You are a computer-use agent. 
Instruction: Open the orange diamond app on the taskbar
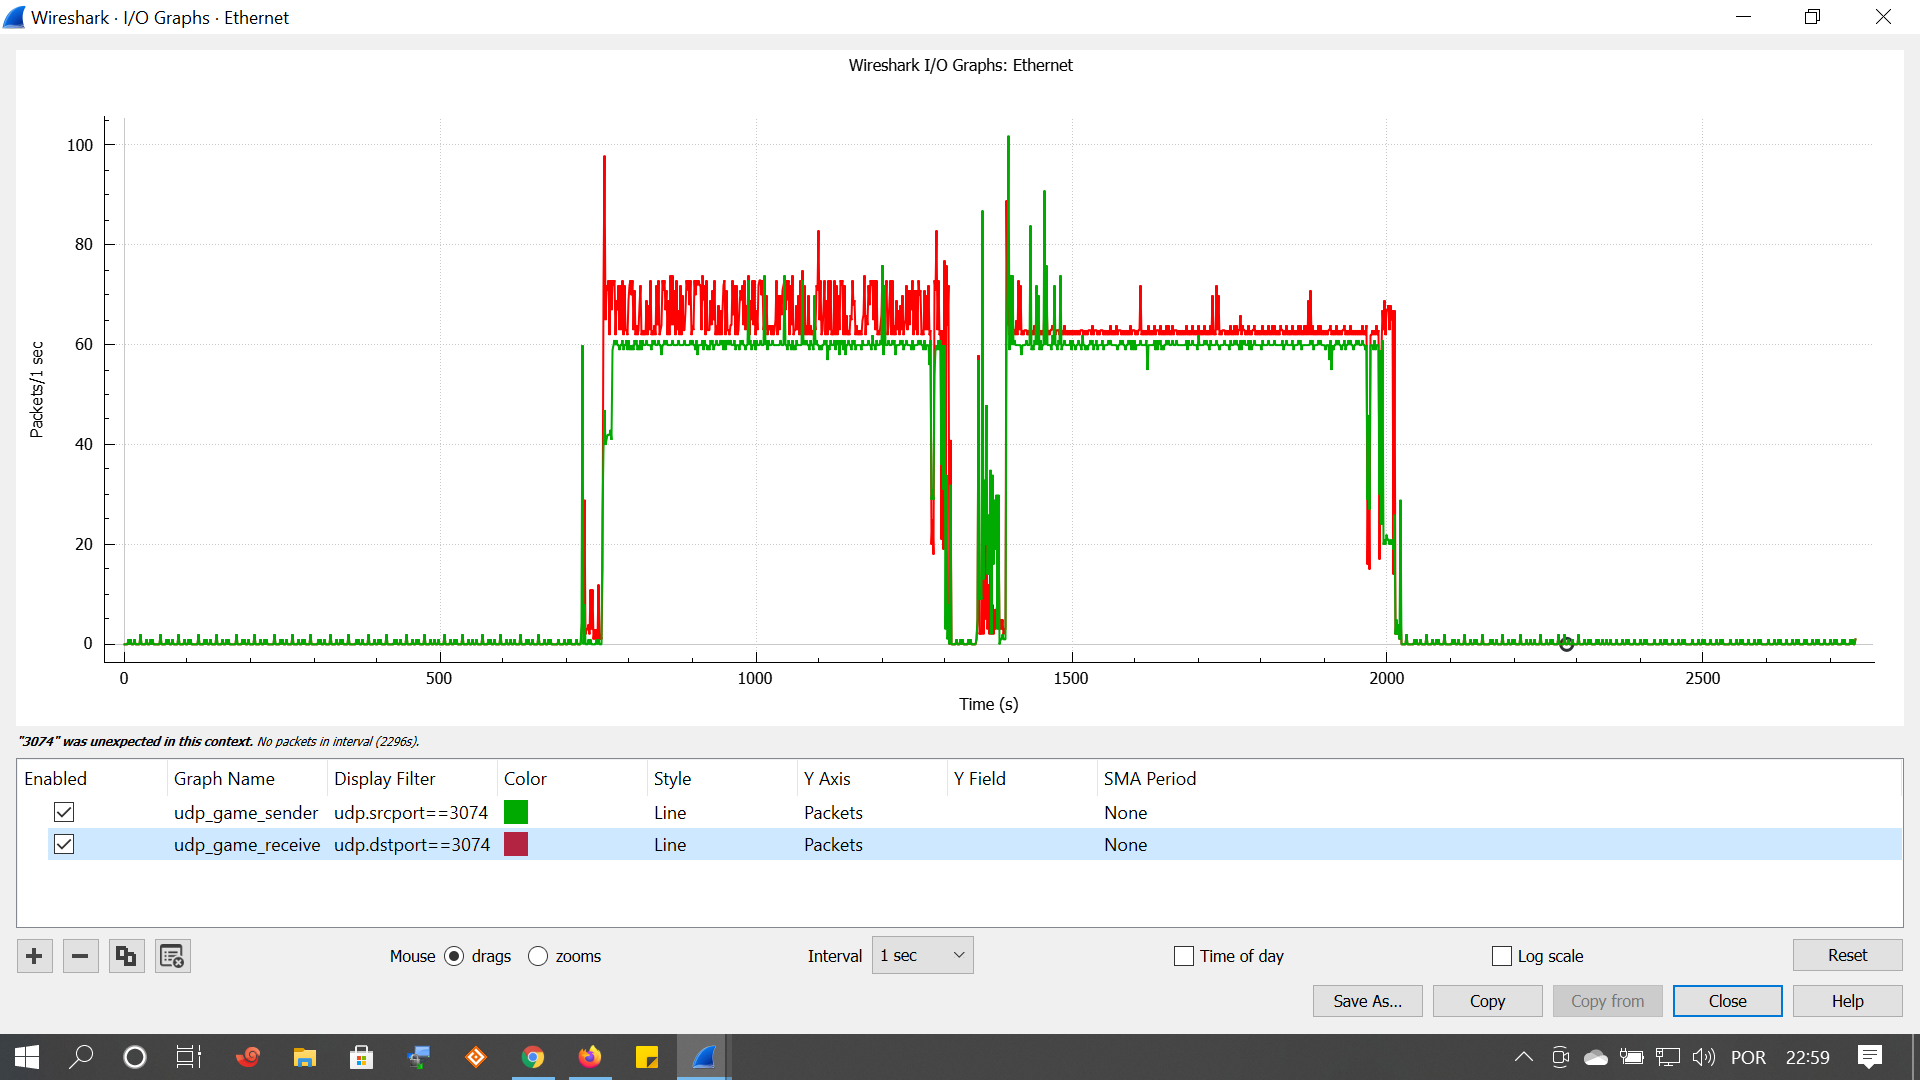point(476,1057)
